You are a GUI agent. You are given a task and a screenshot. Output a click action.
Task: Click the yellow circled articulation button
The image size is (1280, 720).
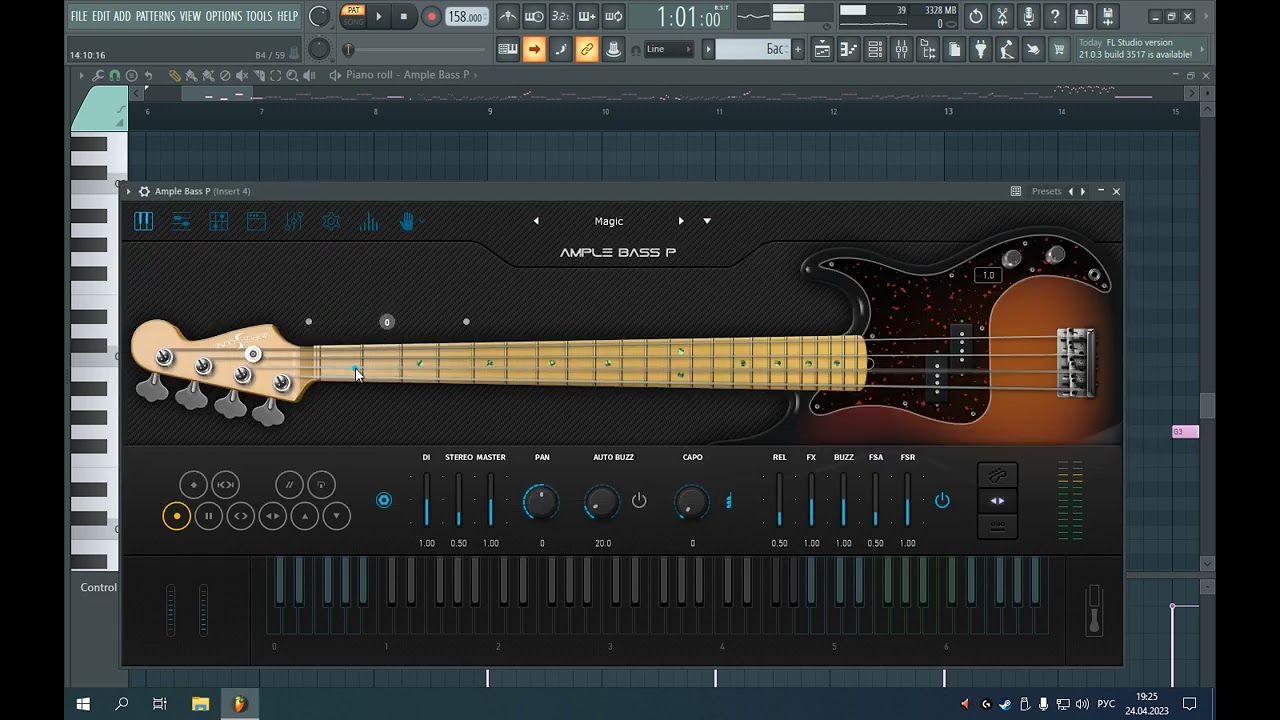[177, 516]
